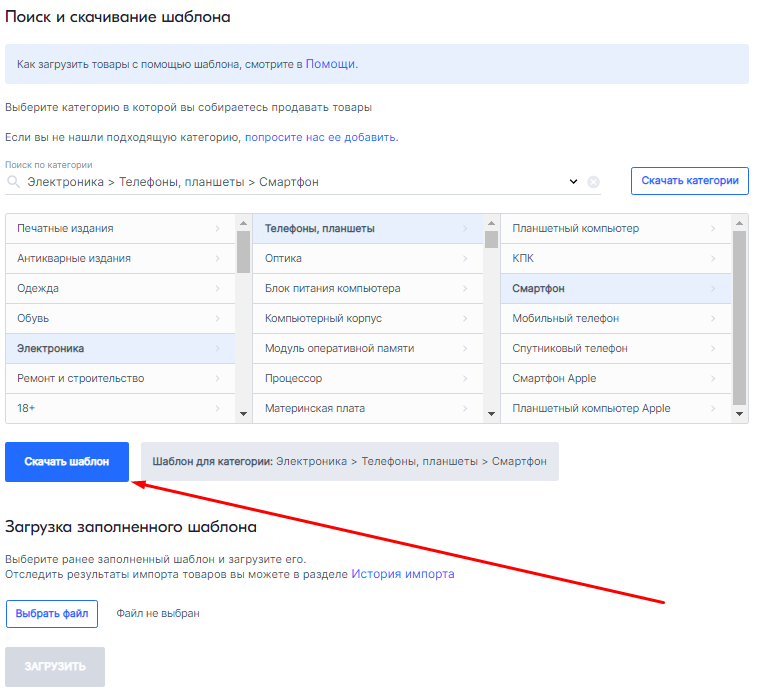Expand chevron on КПК row

[x=713, y=259]
